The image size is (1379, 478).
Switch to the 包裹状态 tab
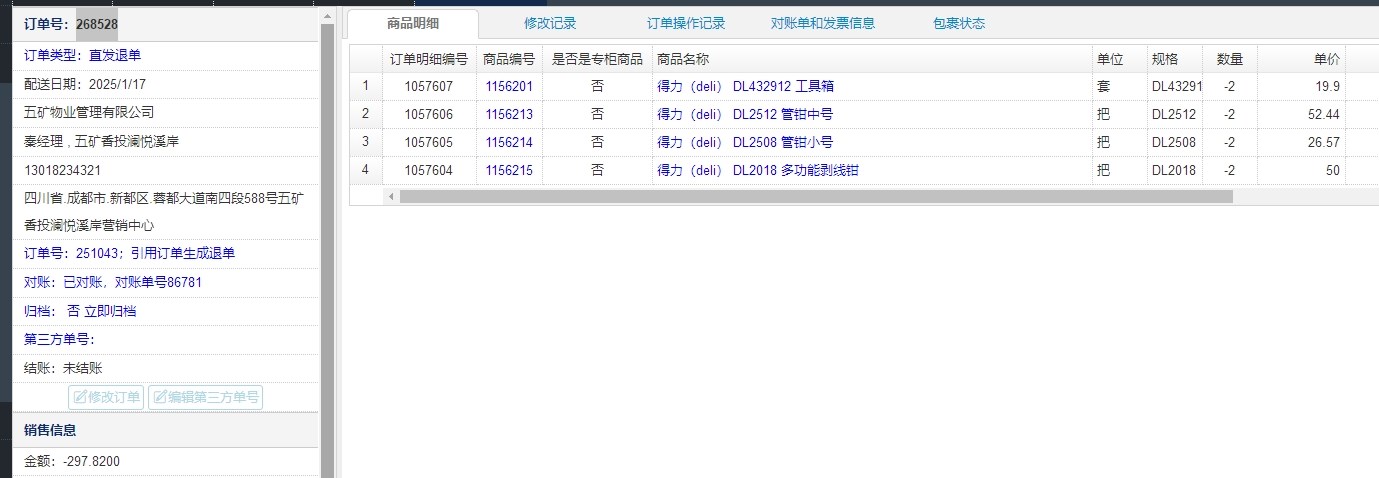959,24
